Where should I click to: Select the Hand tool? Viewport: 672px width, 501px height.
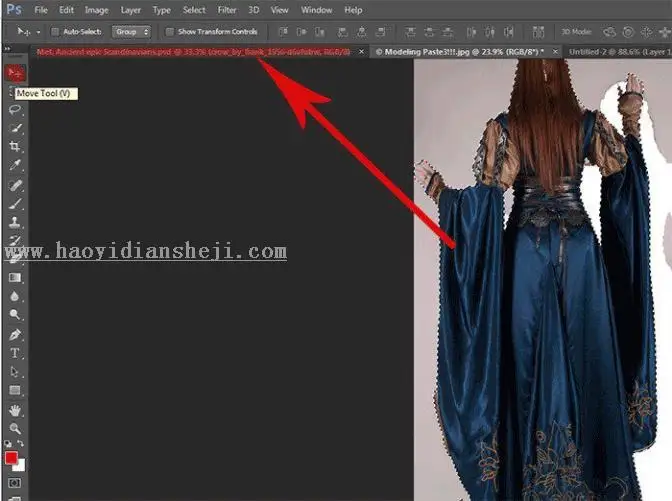pos(15,411)
